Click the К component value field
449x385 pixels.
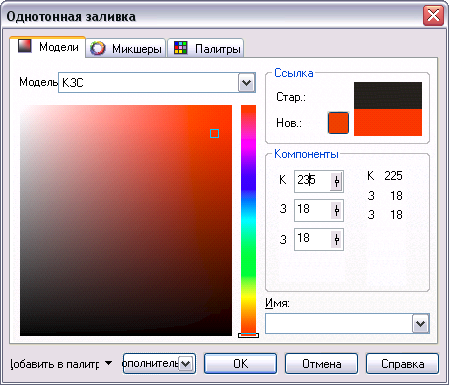click(312, 181)
